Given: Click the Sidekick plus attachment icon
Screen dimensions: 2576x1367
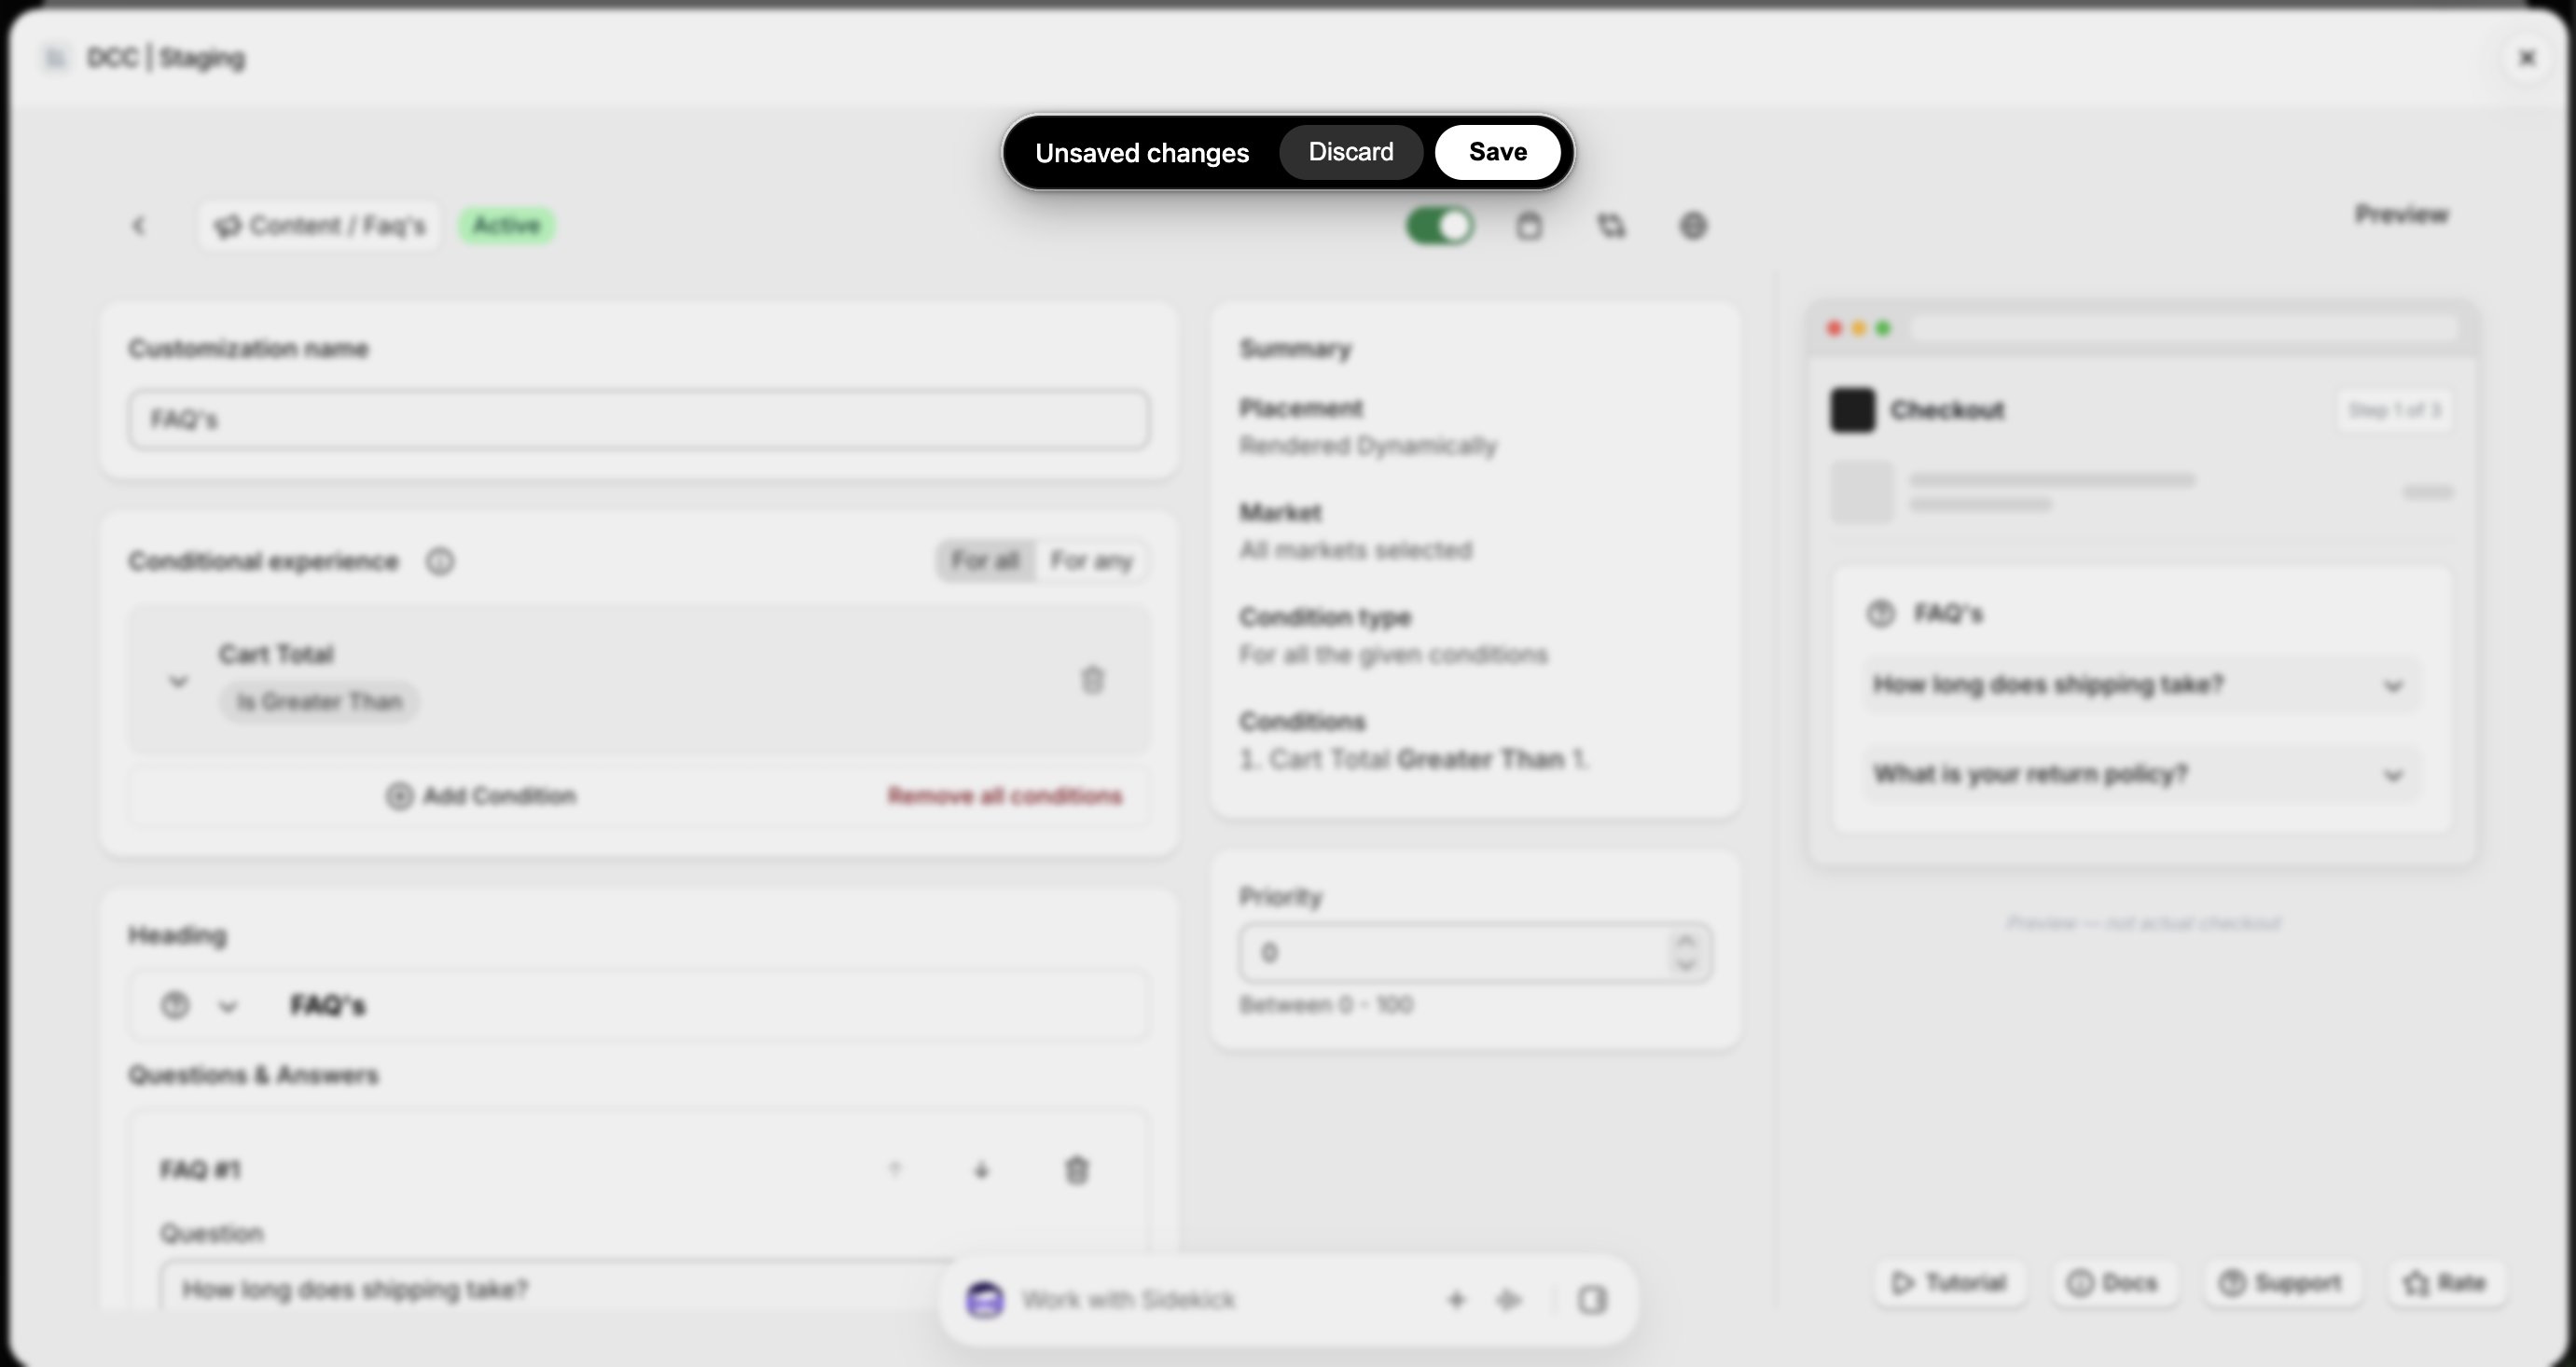Looking at the screenshot, I should point(1456,1300).
